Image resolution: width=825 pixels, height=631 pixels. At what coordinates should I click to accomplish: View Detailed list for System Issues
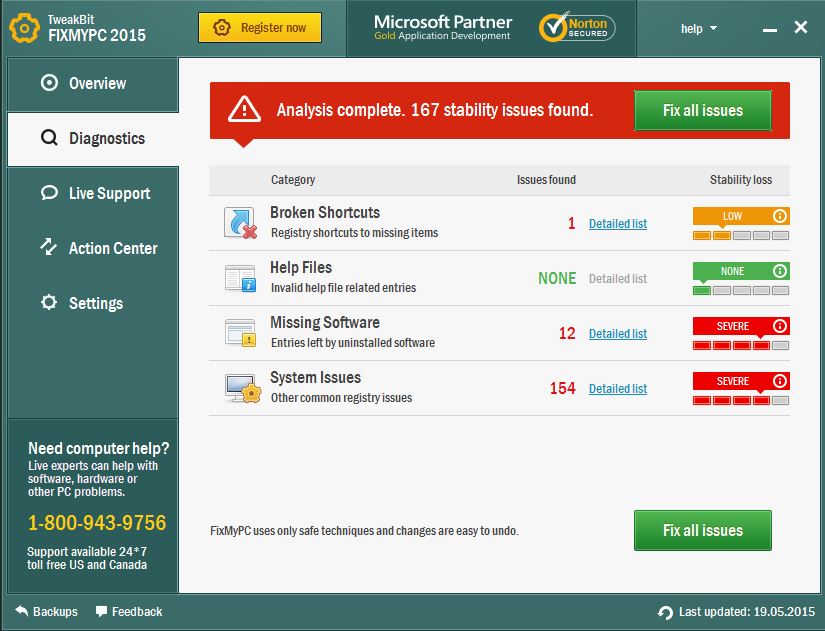tap(617, 389)
